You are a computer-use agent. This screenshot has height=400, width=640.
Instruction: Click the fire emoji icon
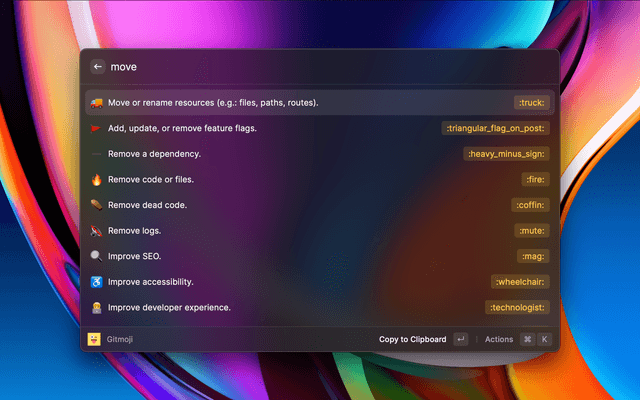coord(96,179)
